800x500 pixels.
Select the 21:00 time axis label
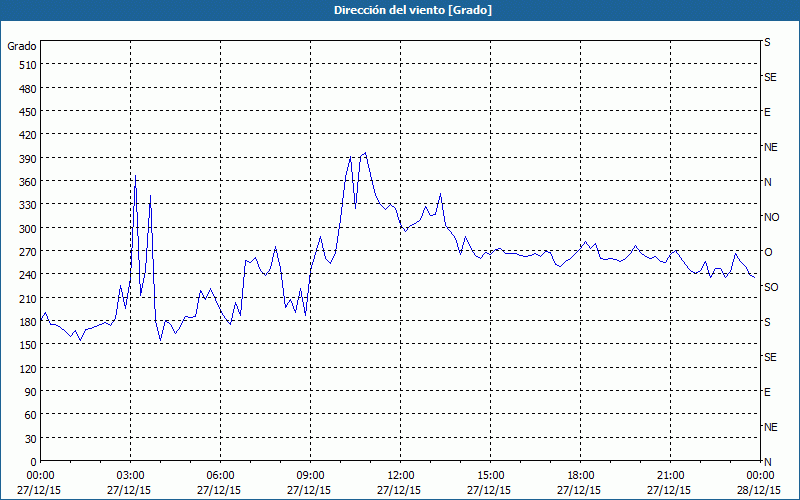pos(670,476)
